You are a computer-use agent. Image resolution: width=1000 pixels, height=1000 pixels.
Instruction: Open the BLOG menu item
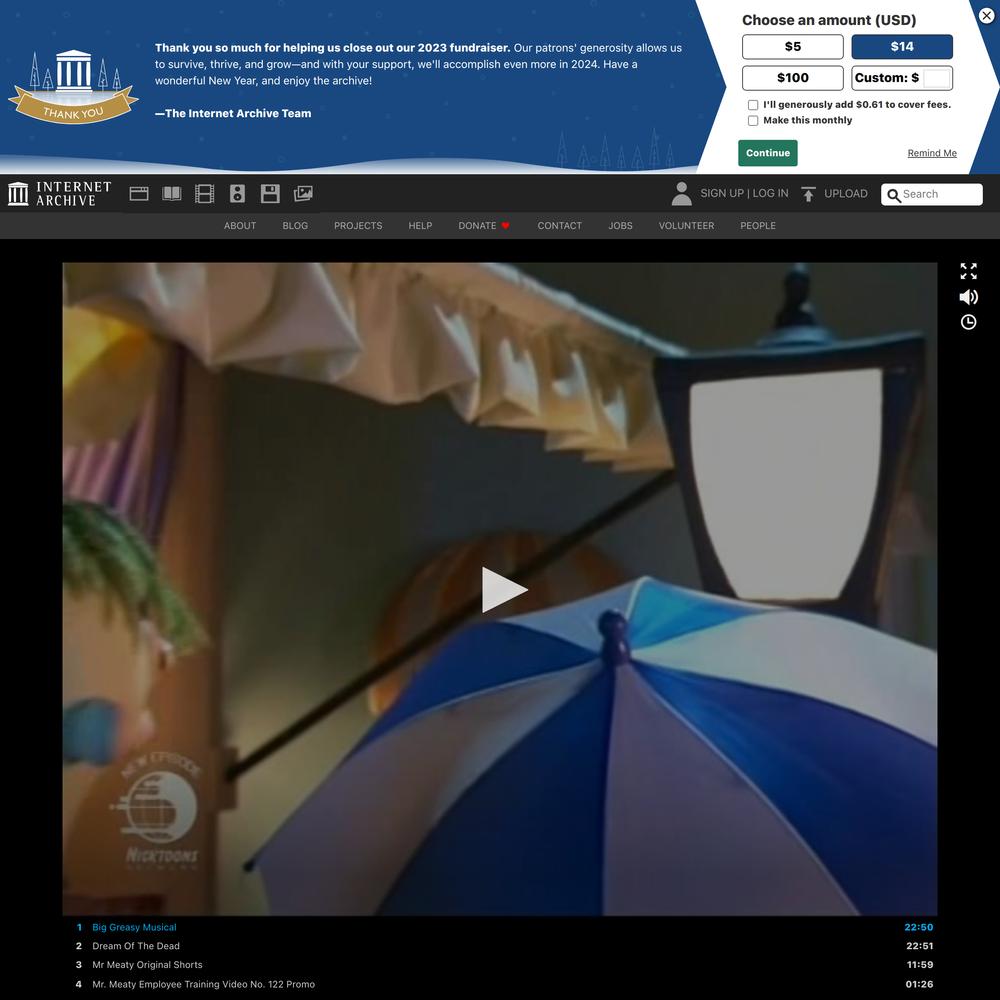coord(295,226)
